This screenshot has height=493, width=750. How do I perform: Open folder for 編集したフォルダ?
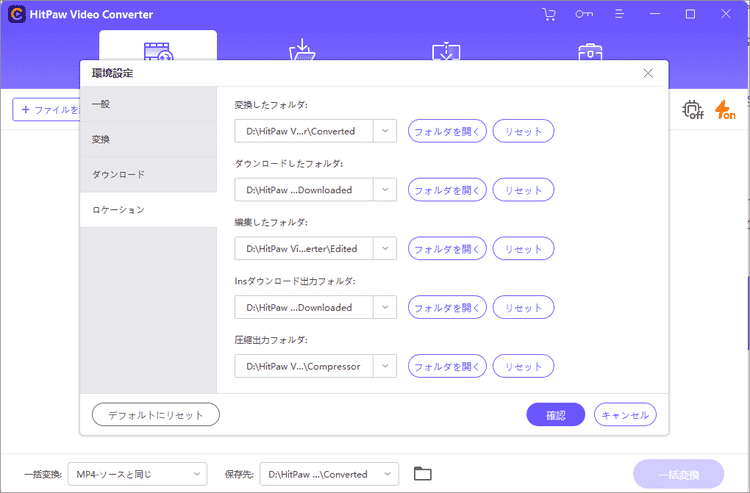click(x=447, y=249)
